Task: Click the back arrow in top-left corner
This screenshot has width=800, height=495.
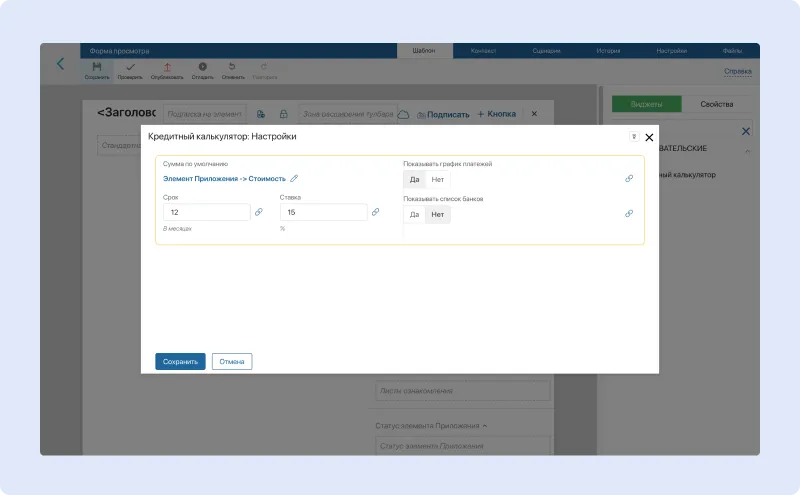Action: click(x=60, y=64)
